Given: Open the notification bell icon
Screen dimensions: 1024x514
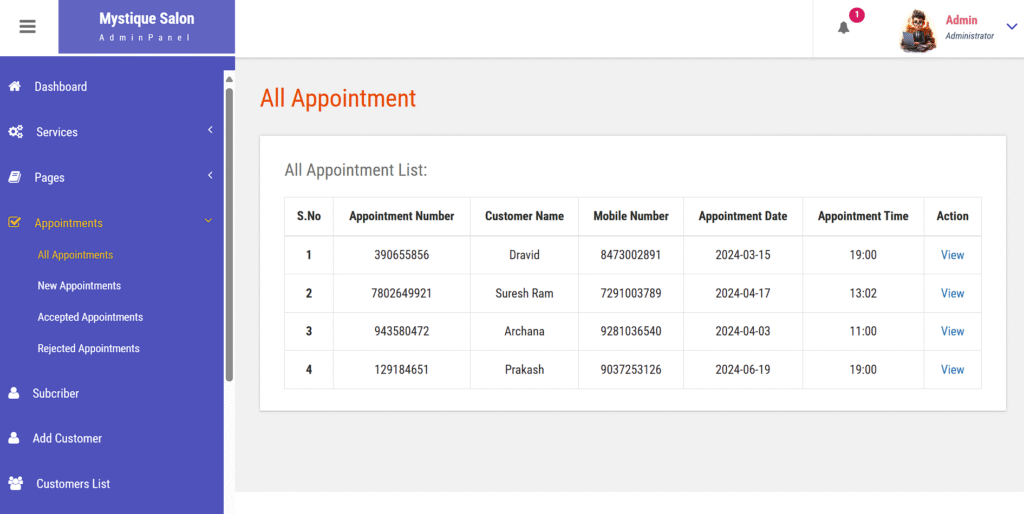Looking at the screenshot, I should tap(844, 27).
